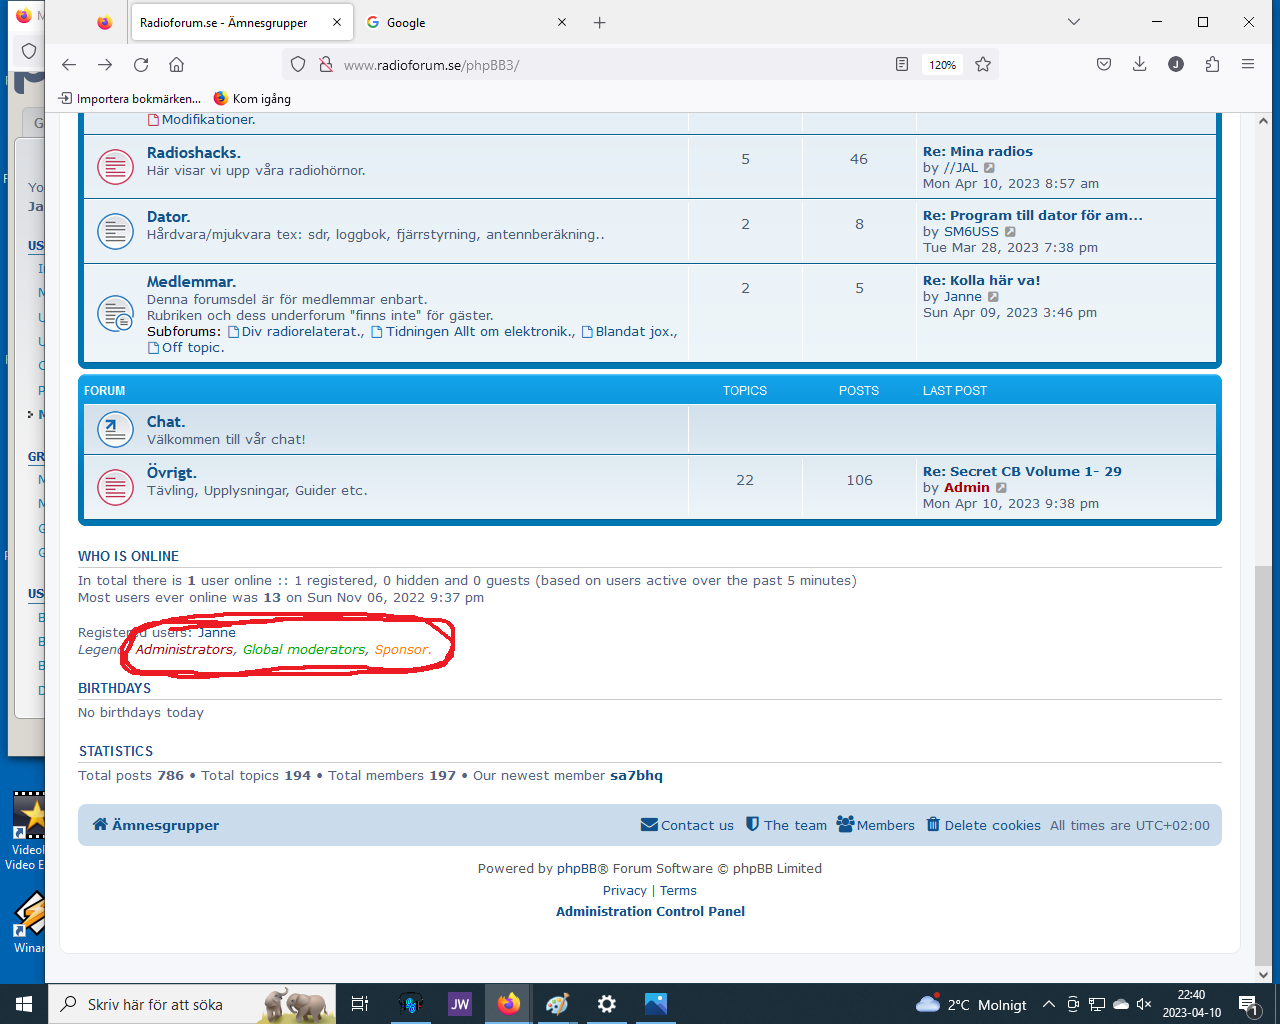Click the Radioshacks forum icon
Image resolution: width=1280 pixels, height=1024 pixels.
coord(115,167)
